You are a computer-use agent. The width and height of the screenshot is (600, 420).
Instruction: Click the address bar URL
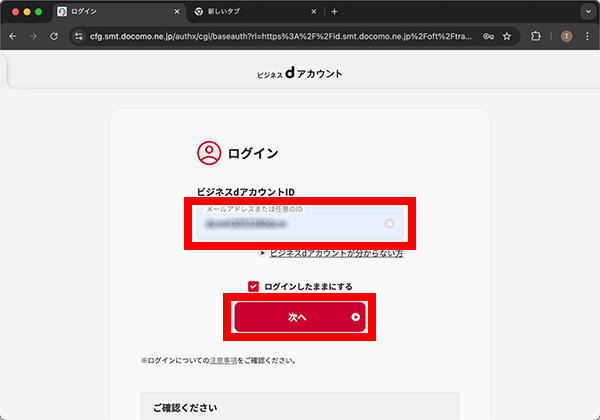click(280, 36)
